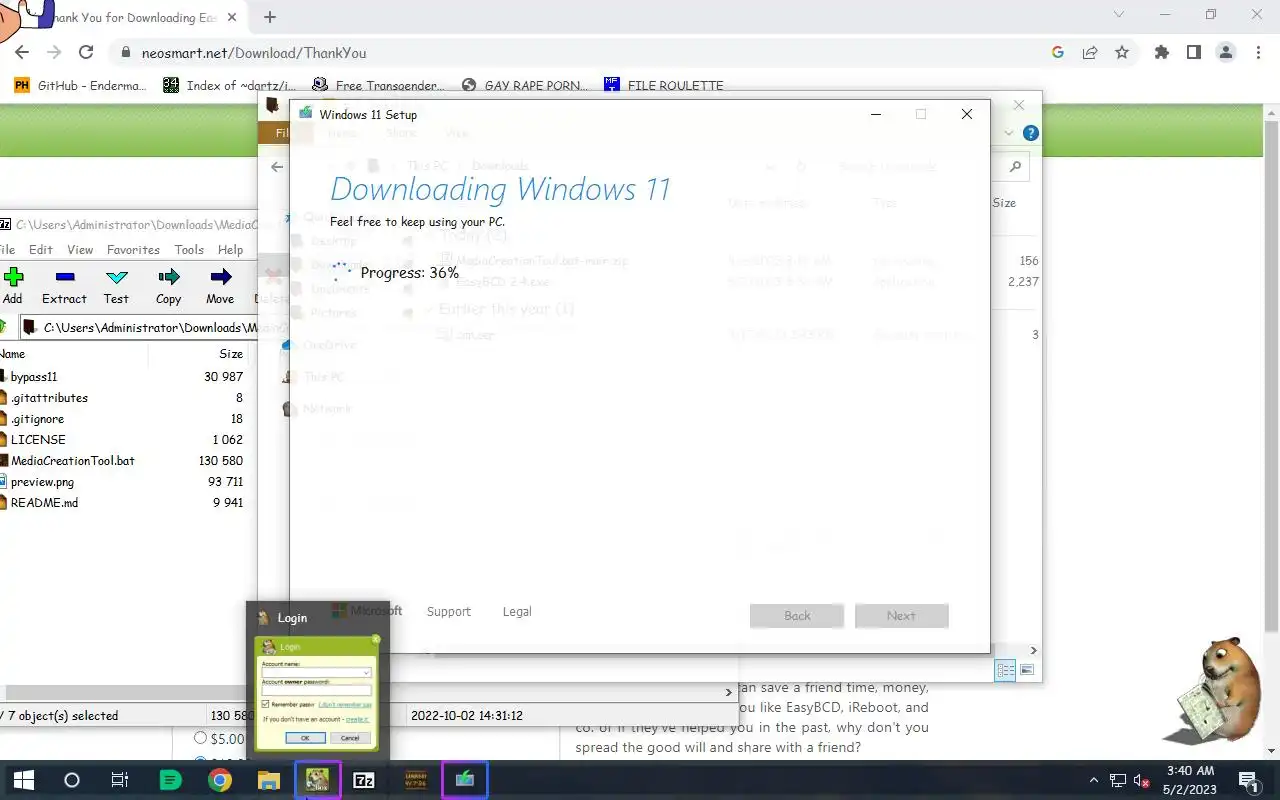Select the $5.00 donation radio button
1280x800 pixels.
point(200,739)
